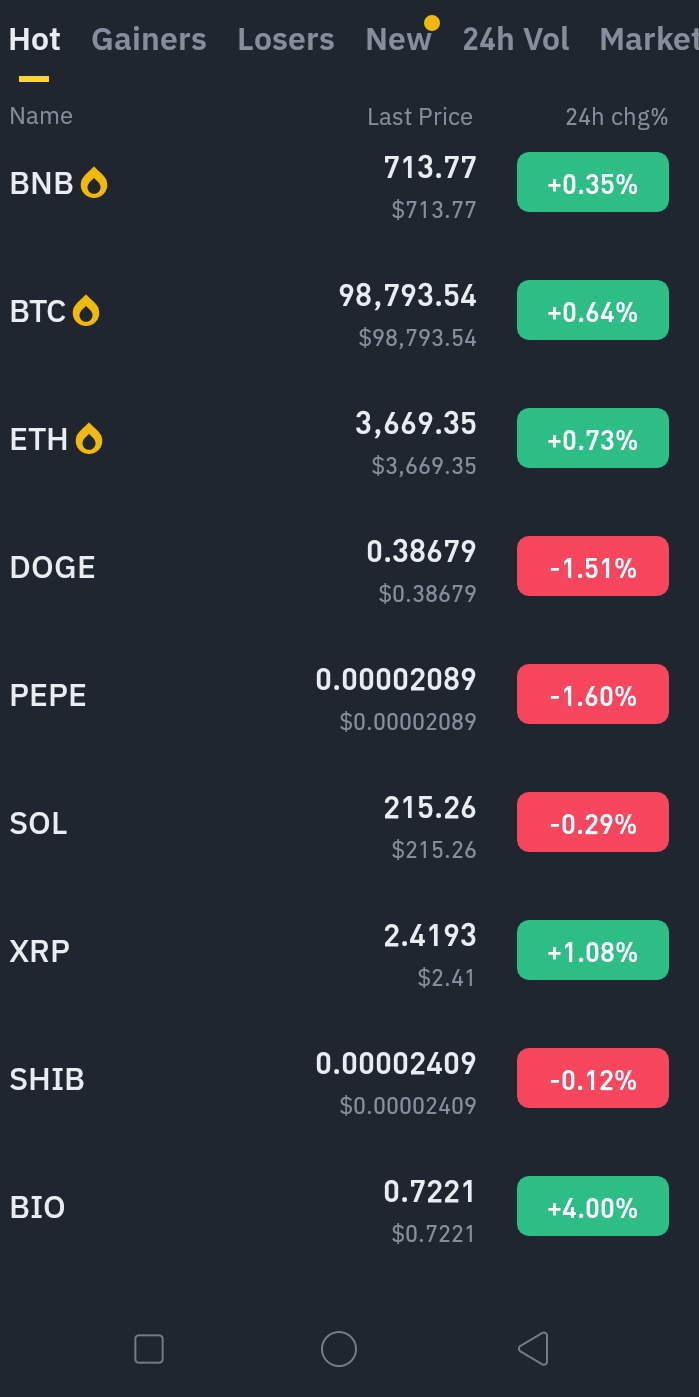699x1397 pixels.
Task: Tap XRP's +1.08% green change badge
Action: pyautogui.click(x=592, y=951)
